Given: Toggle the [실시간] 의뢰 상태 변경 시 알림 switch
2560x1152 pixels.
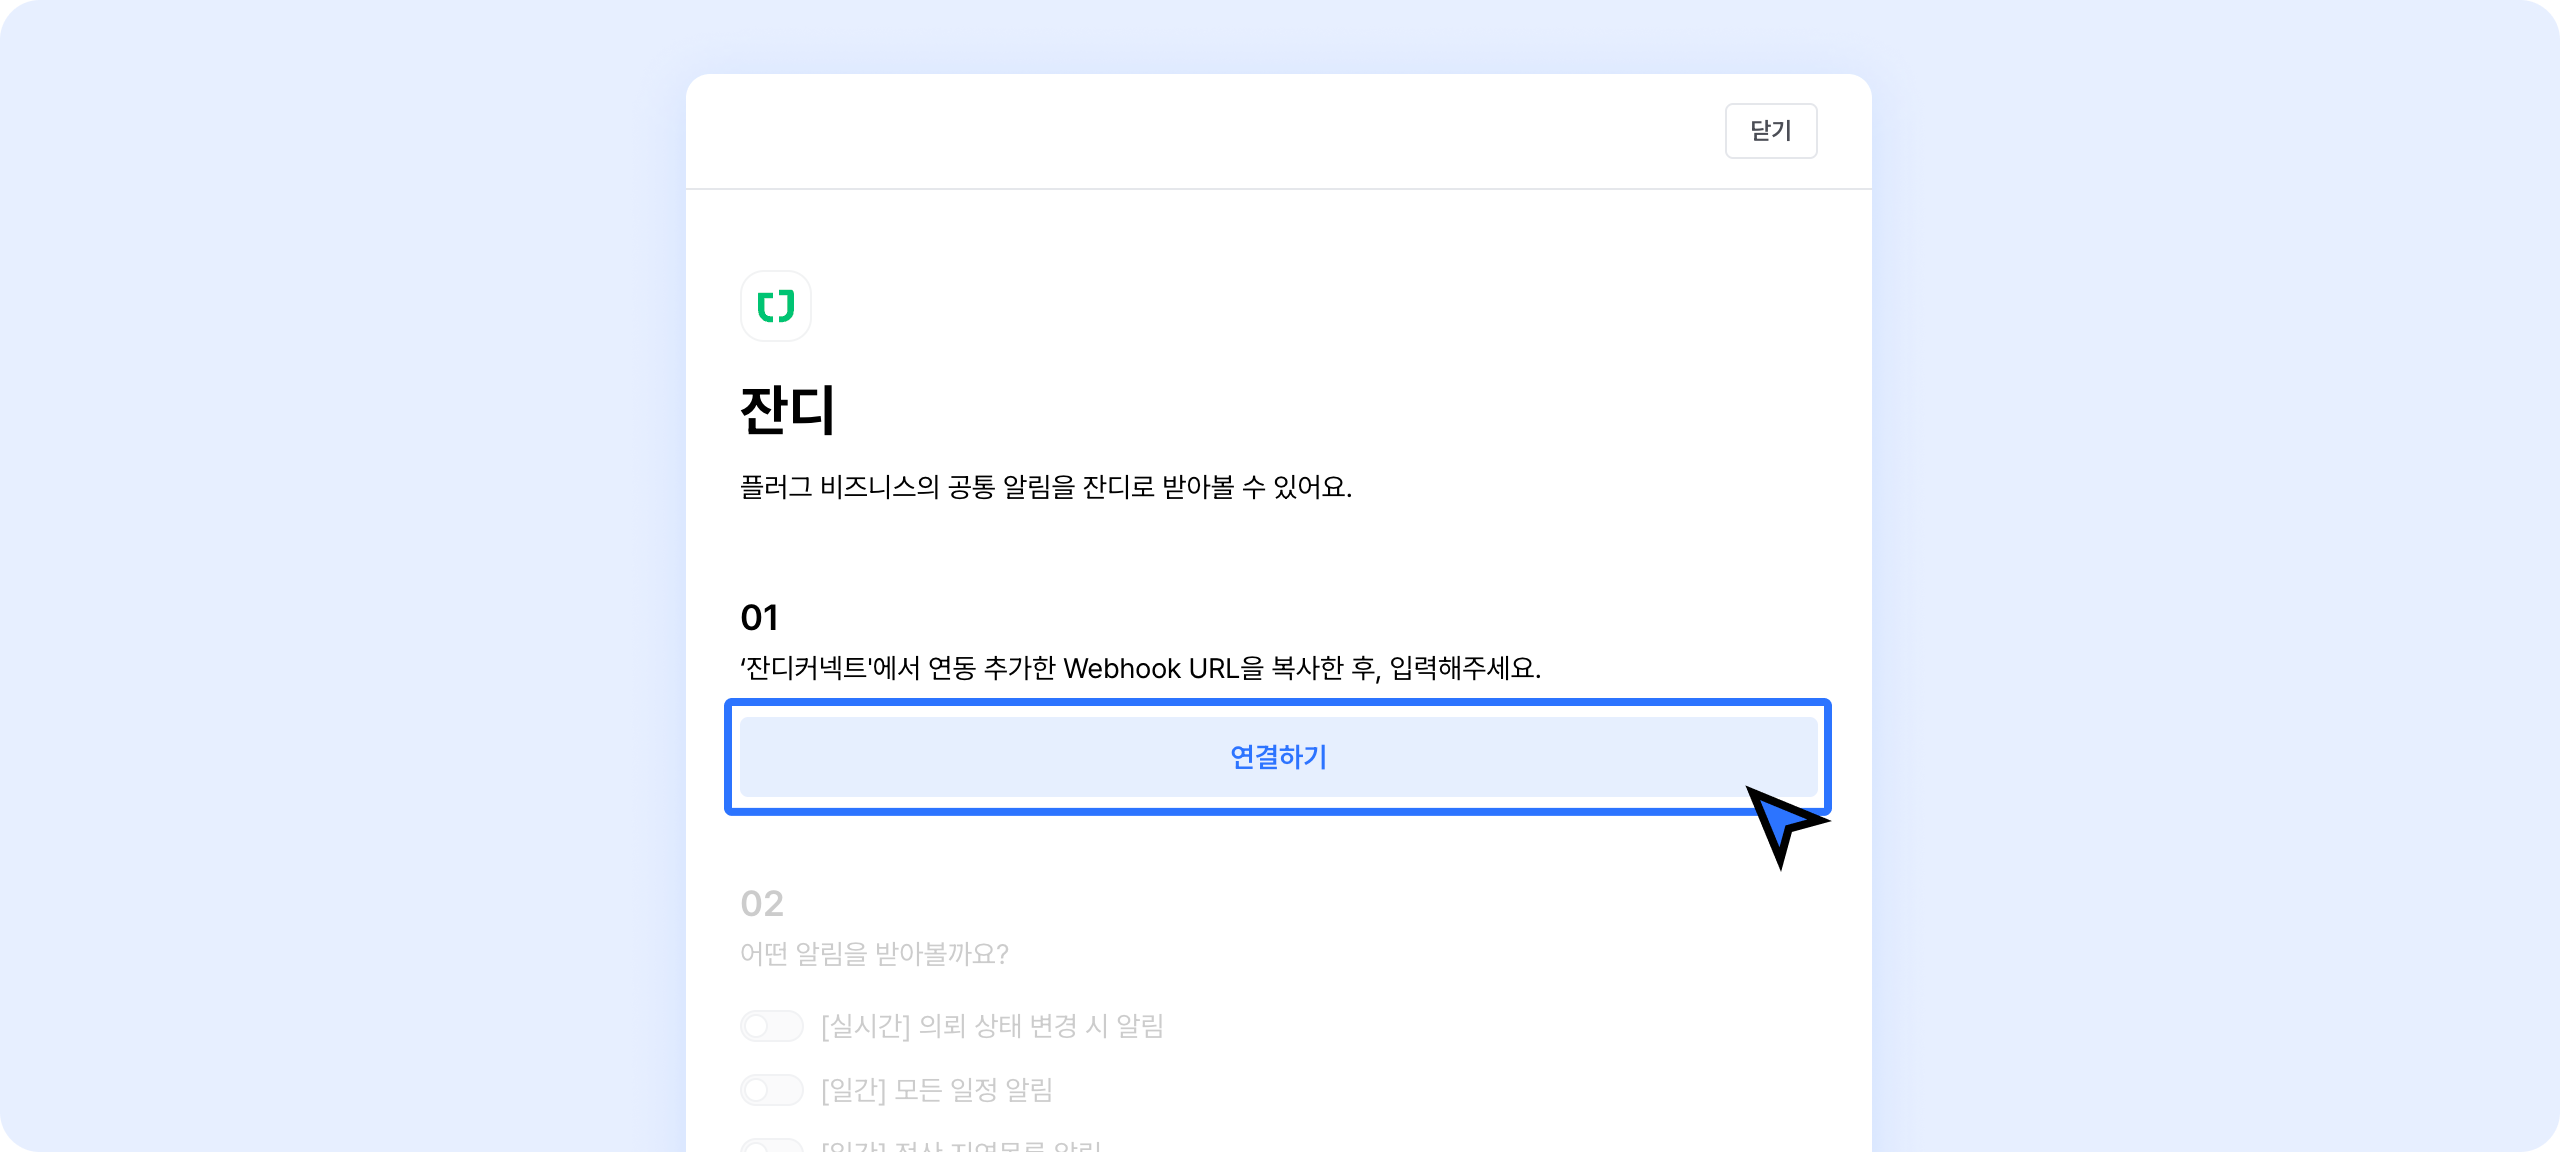Looking at the screenshot, I should click(x=772, y=1026).
